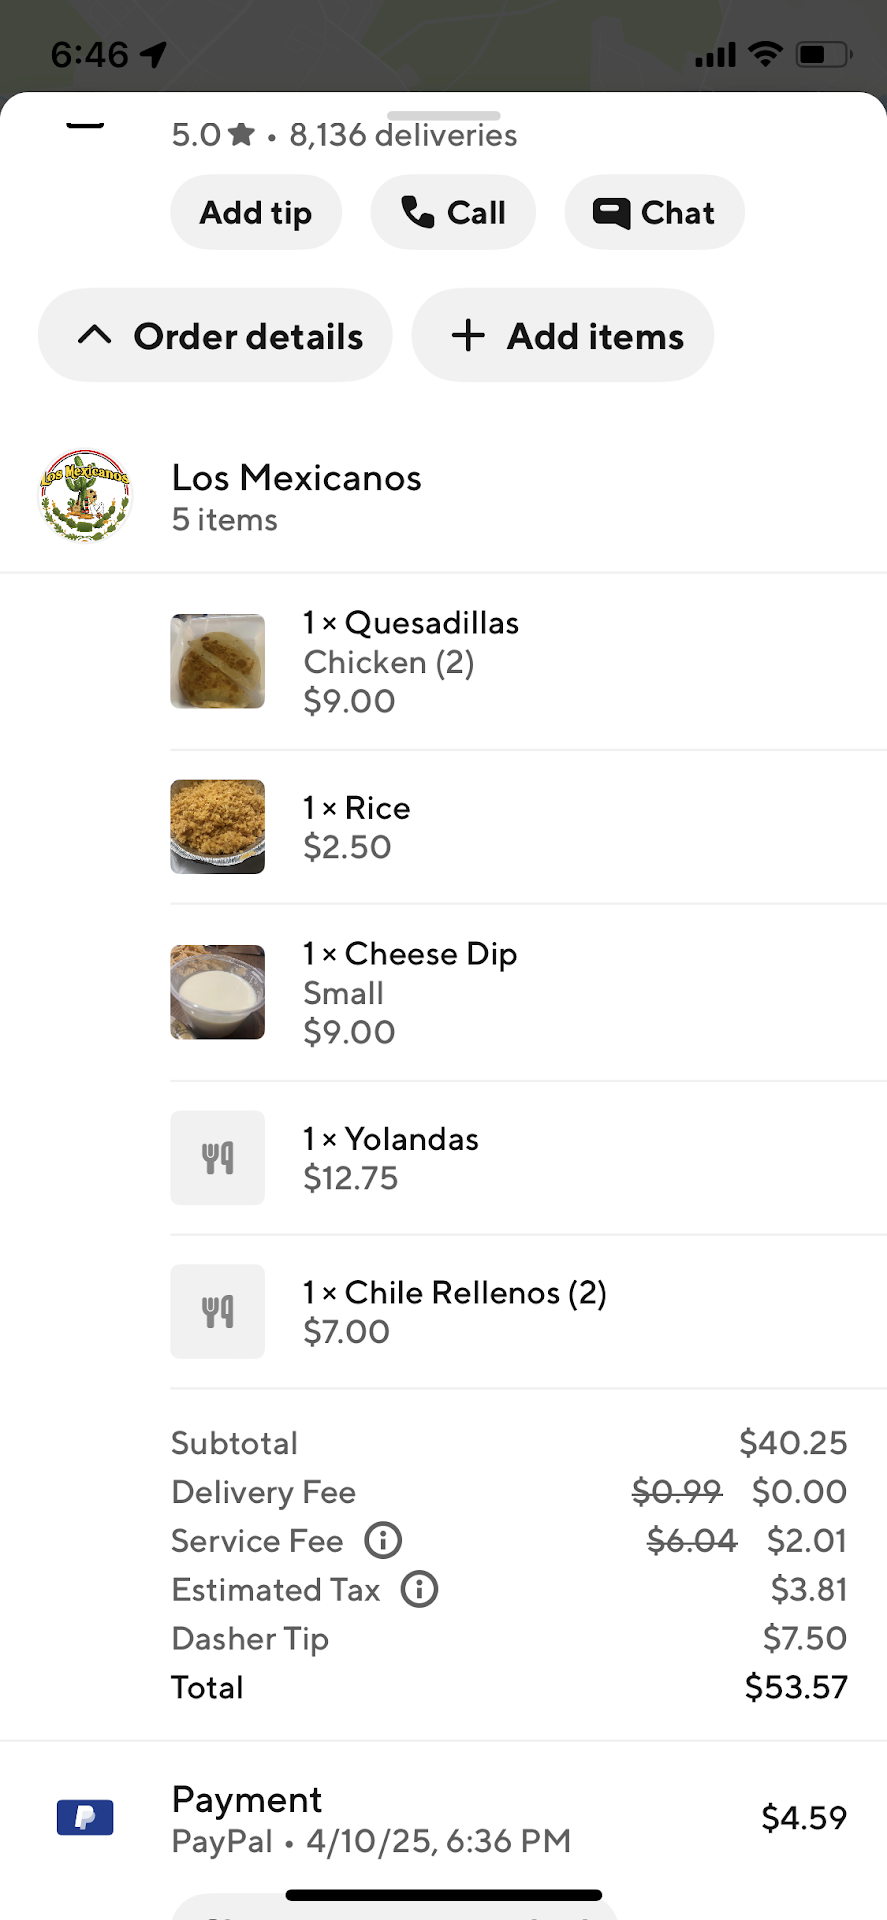Screen dimensions: 887x1920
Task: Select the Payment PayPal row
Action: [450, 1818]
